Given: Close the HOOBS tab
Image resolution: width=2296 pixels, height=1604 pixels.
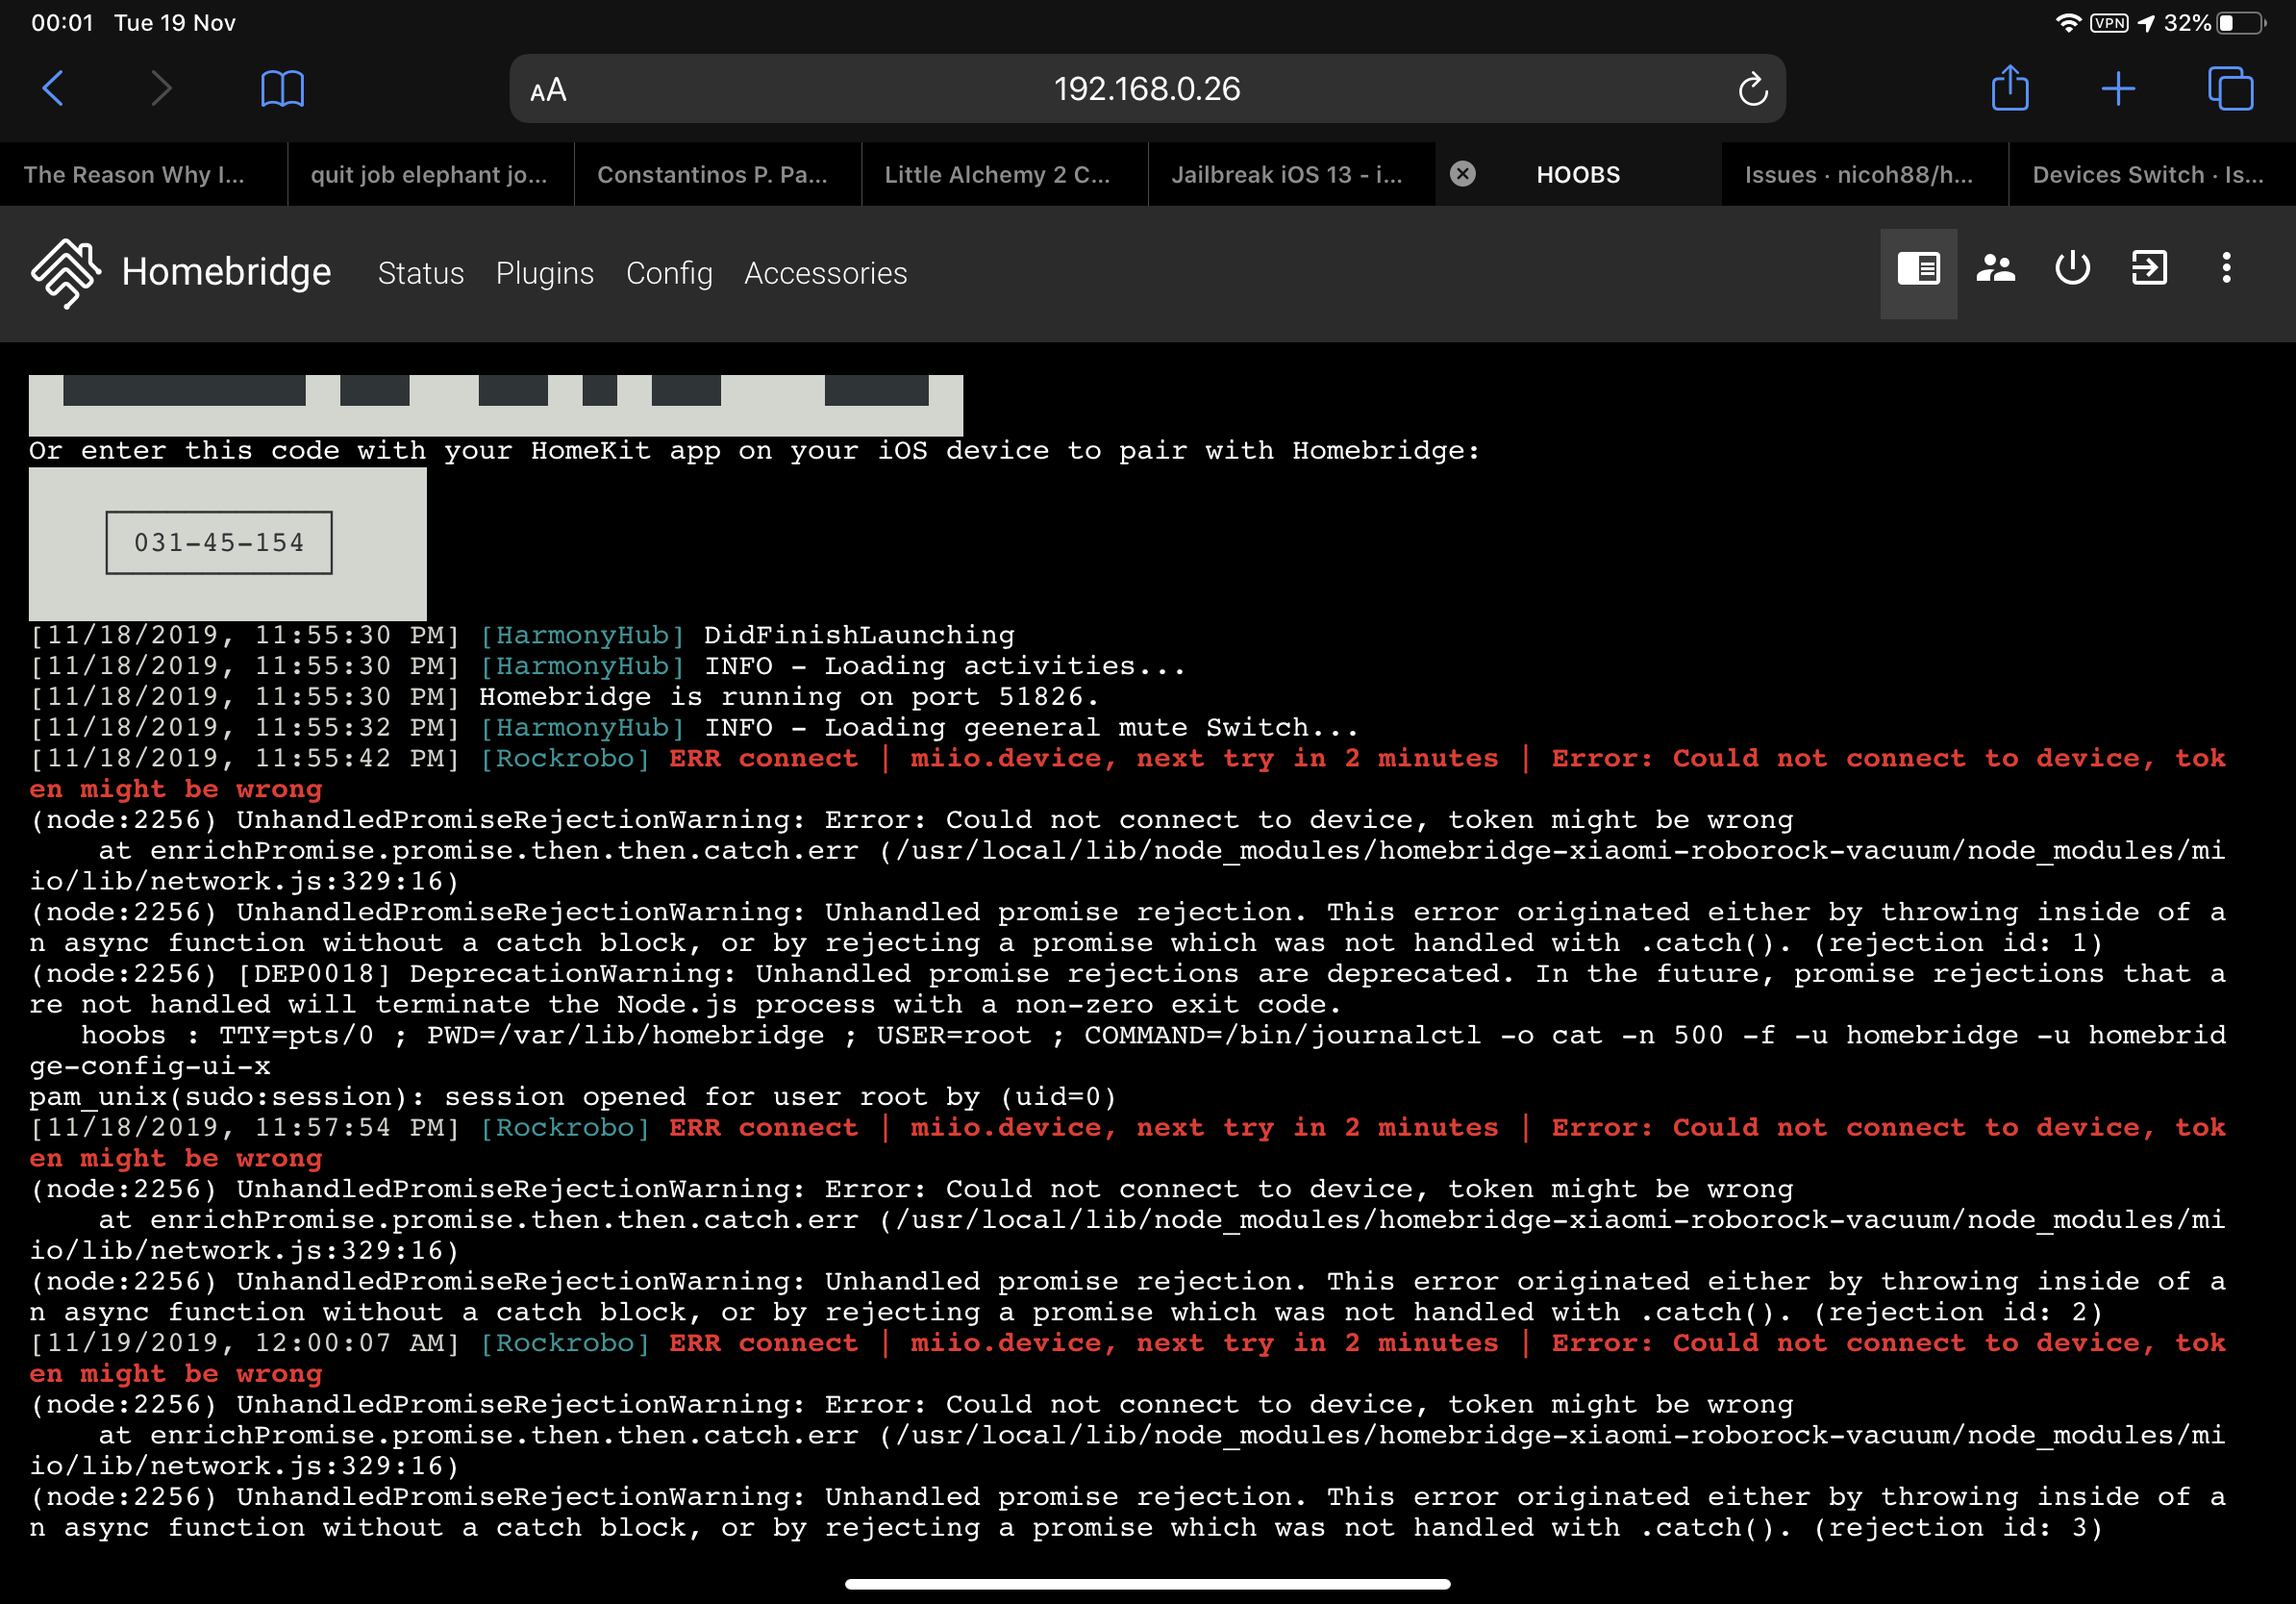Looking at the screenshot, I should [1462, 174].
